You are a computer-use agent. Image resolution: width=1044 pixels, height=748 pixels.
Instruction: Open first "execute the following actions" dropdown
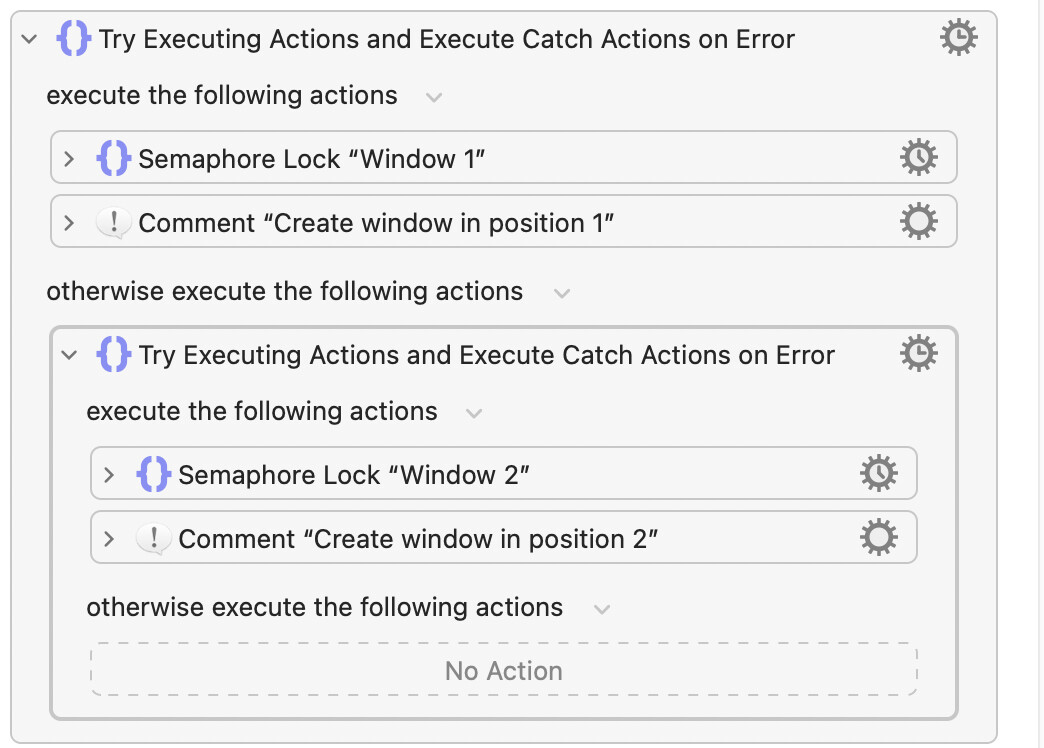point(434,97)
